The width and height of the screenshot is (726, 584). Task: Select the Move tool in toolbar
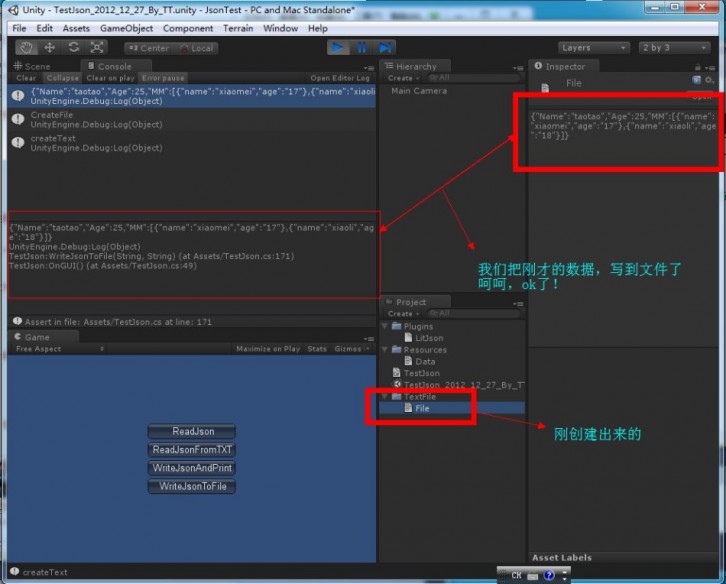[50, 48]
